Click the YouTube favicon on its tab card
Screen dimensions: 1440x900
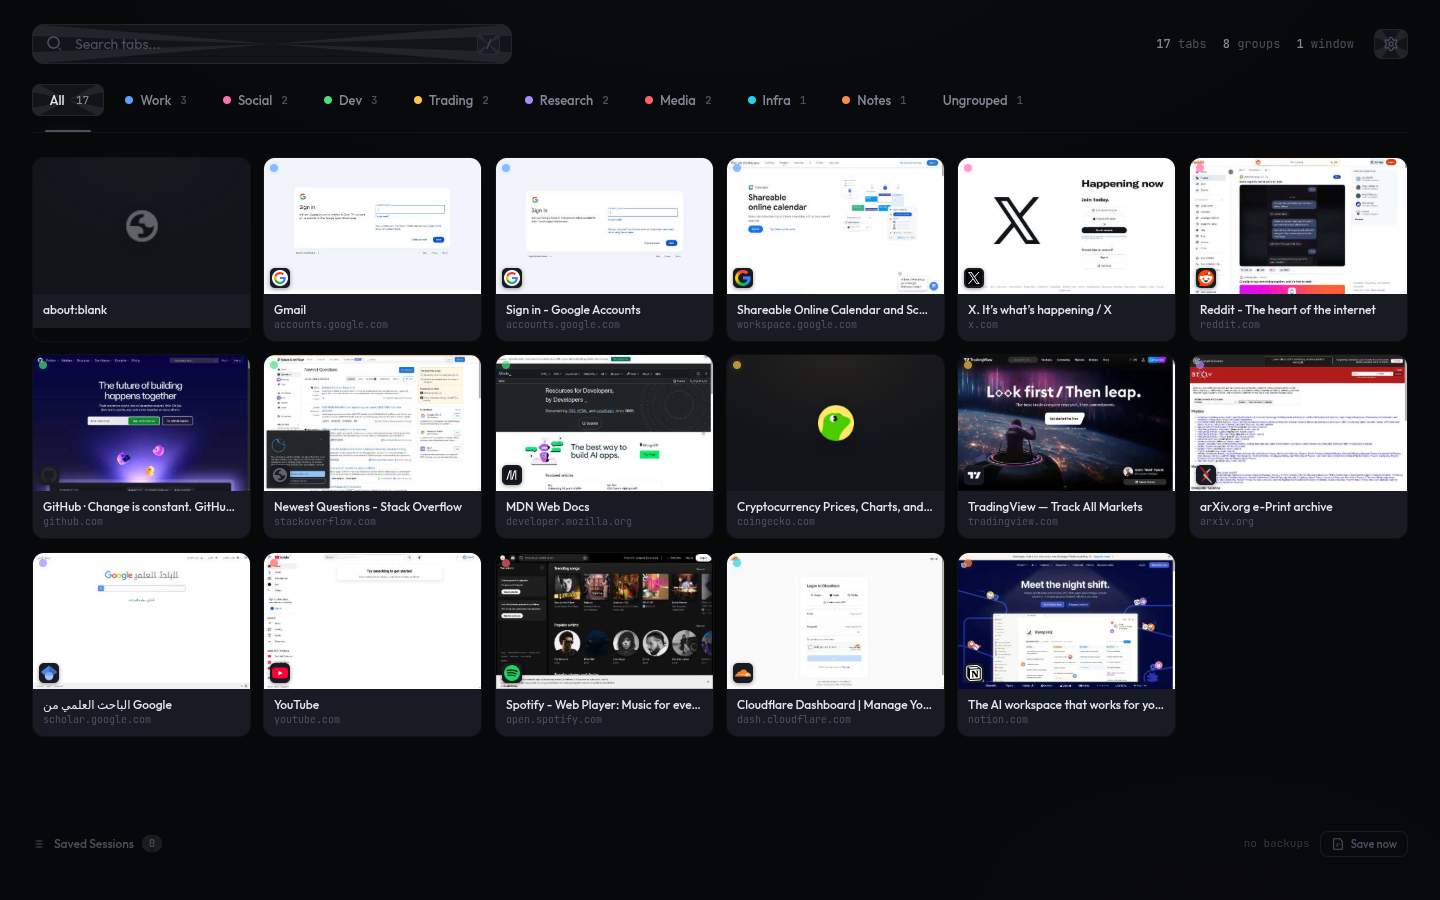pyautogui.click(x=280, y=673)
